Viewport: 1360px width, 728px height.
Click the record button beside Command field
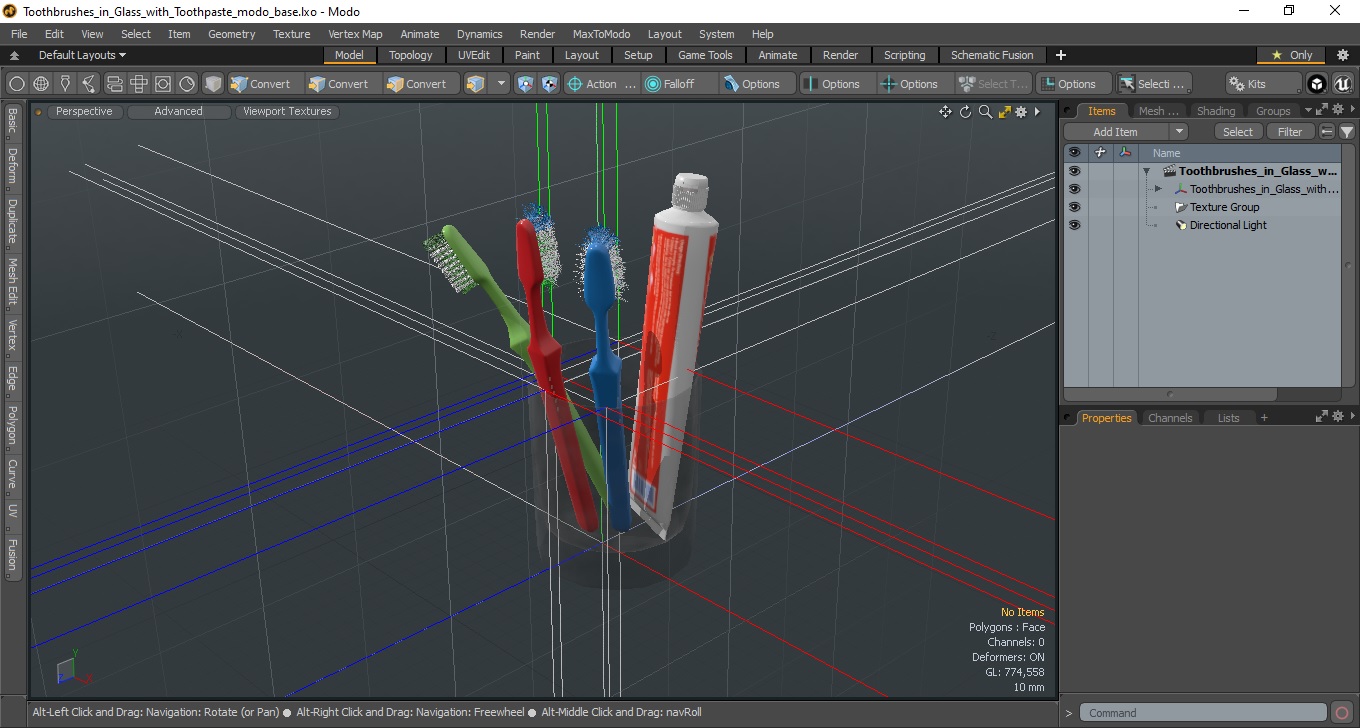[1342, 713]
